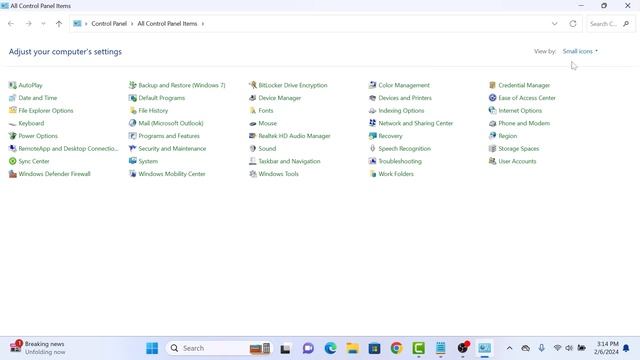Viewport: 640px width, 360px height.
Task: Open the Phone and Modem link
Action: tap(524, 123)
